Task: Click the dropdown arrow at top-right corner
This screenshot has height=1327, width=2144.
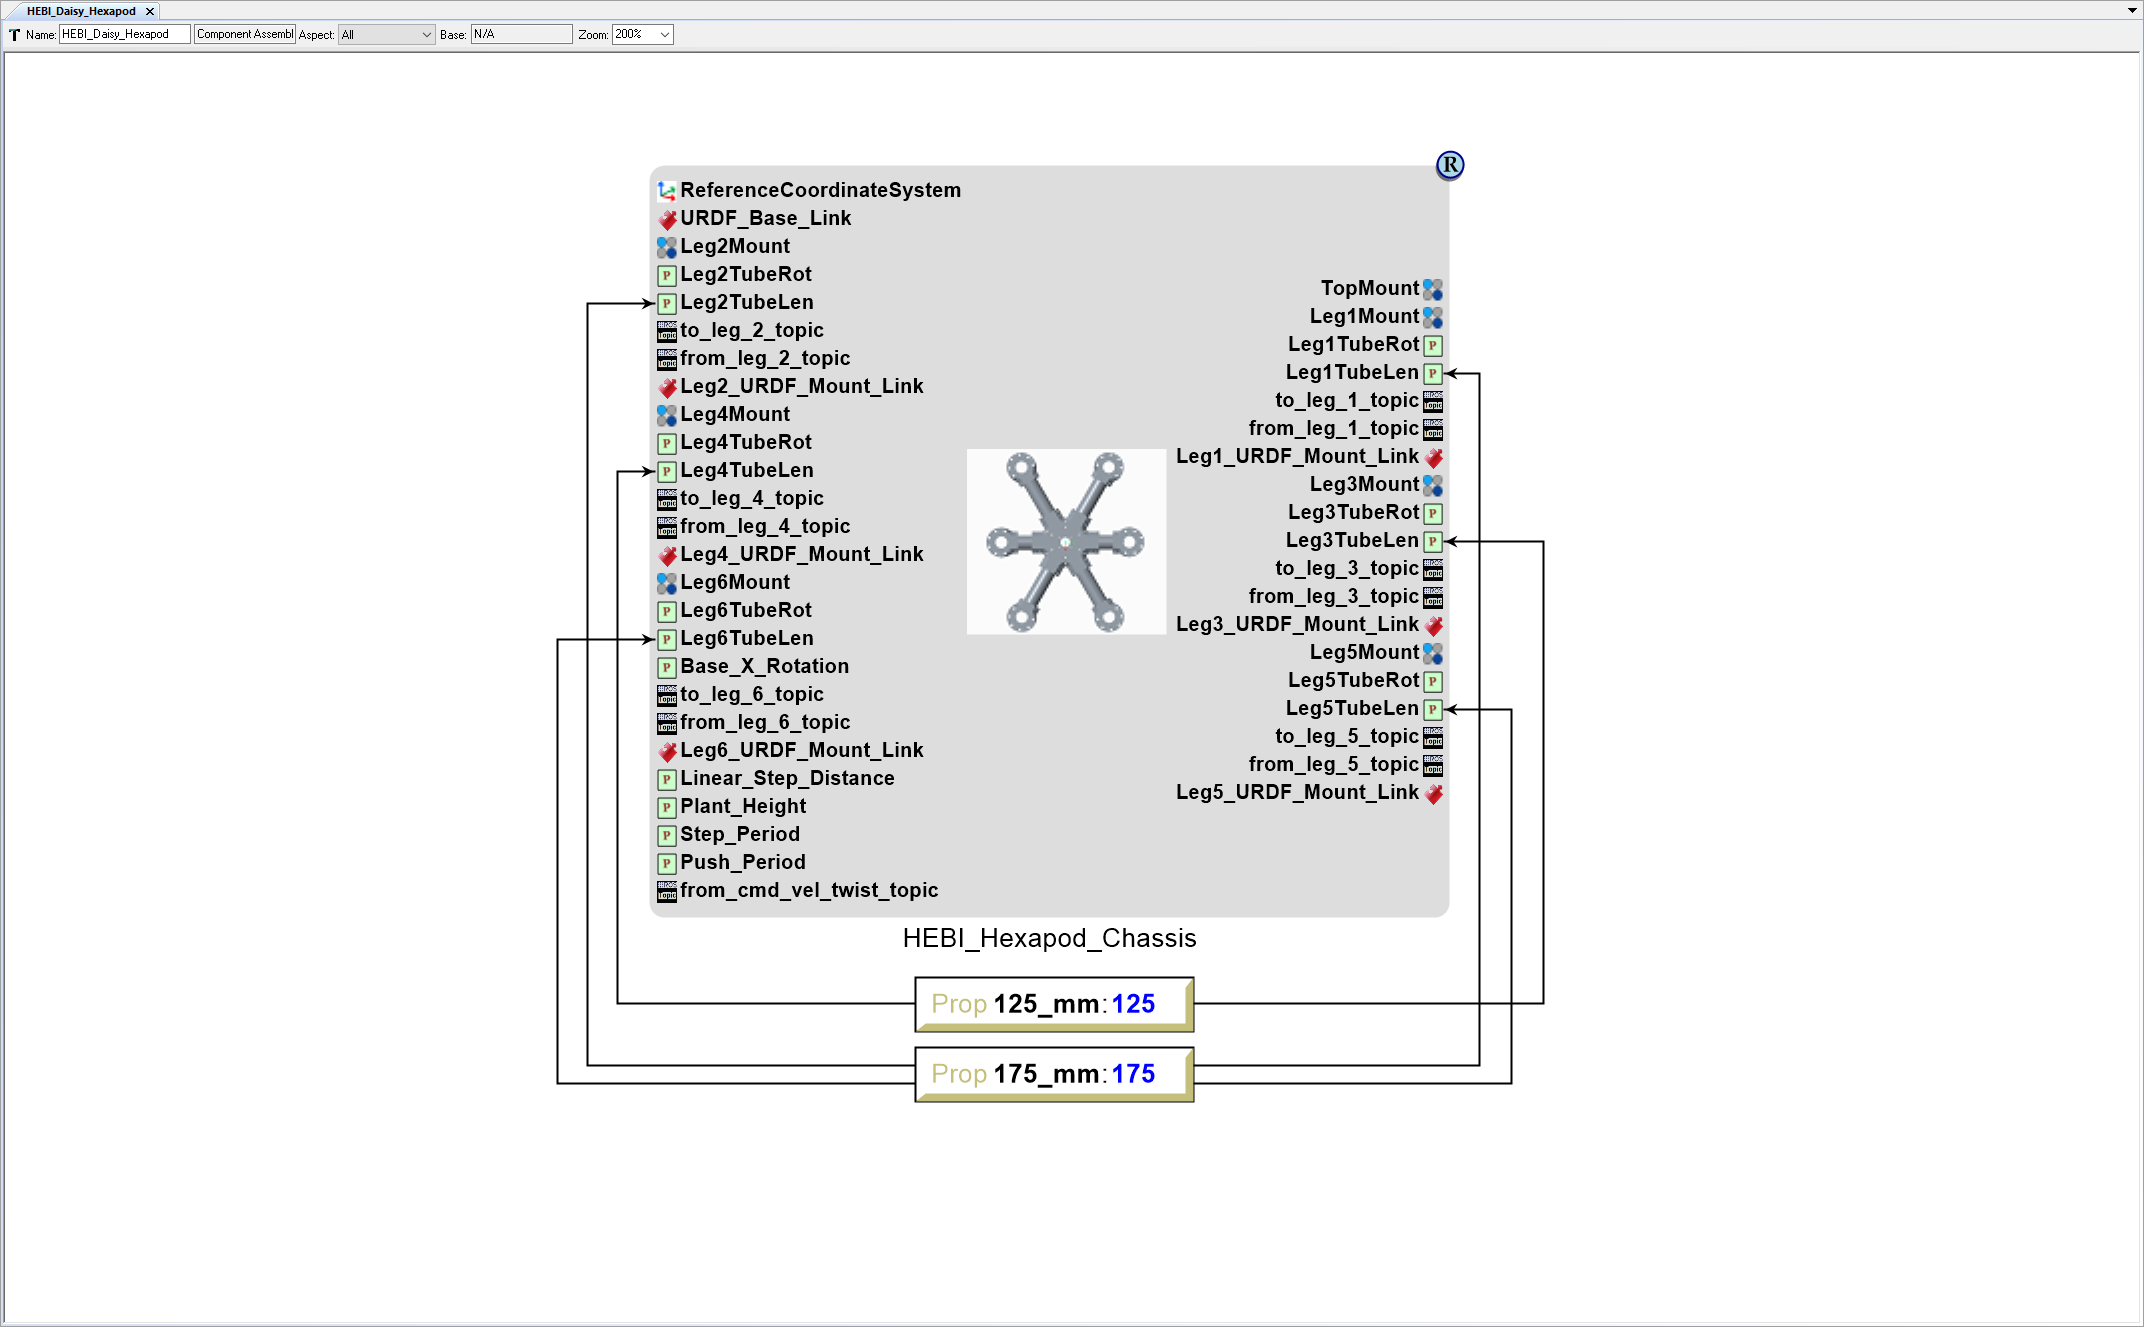Action: [x=2130, y=11]
